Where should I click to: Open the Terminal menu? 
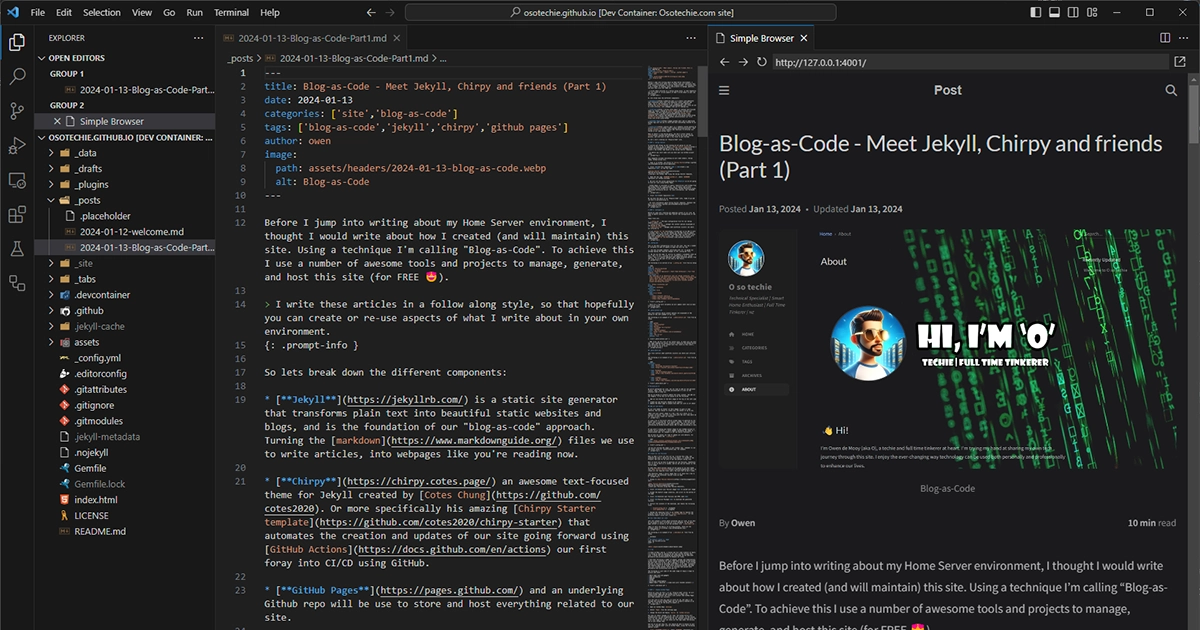point(231,12)
